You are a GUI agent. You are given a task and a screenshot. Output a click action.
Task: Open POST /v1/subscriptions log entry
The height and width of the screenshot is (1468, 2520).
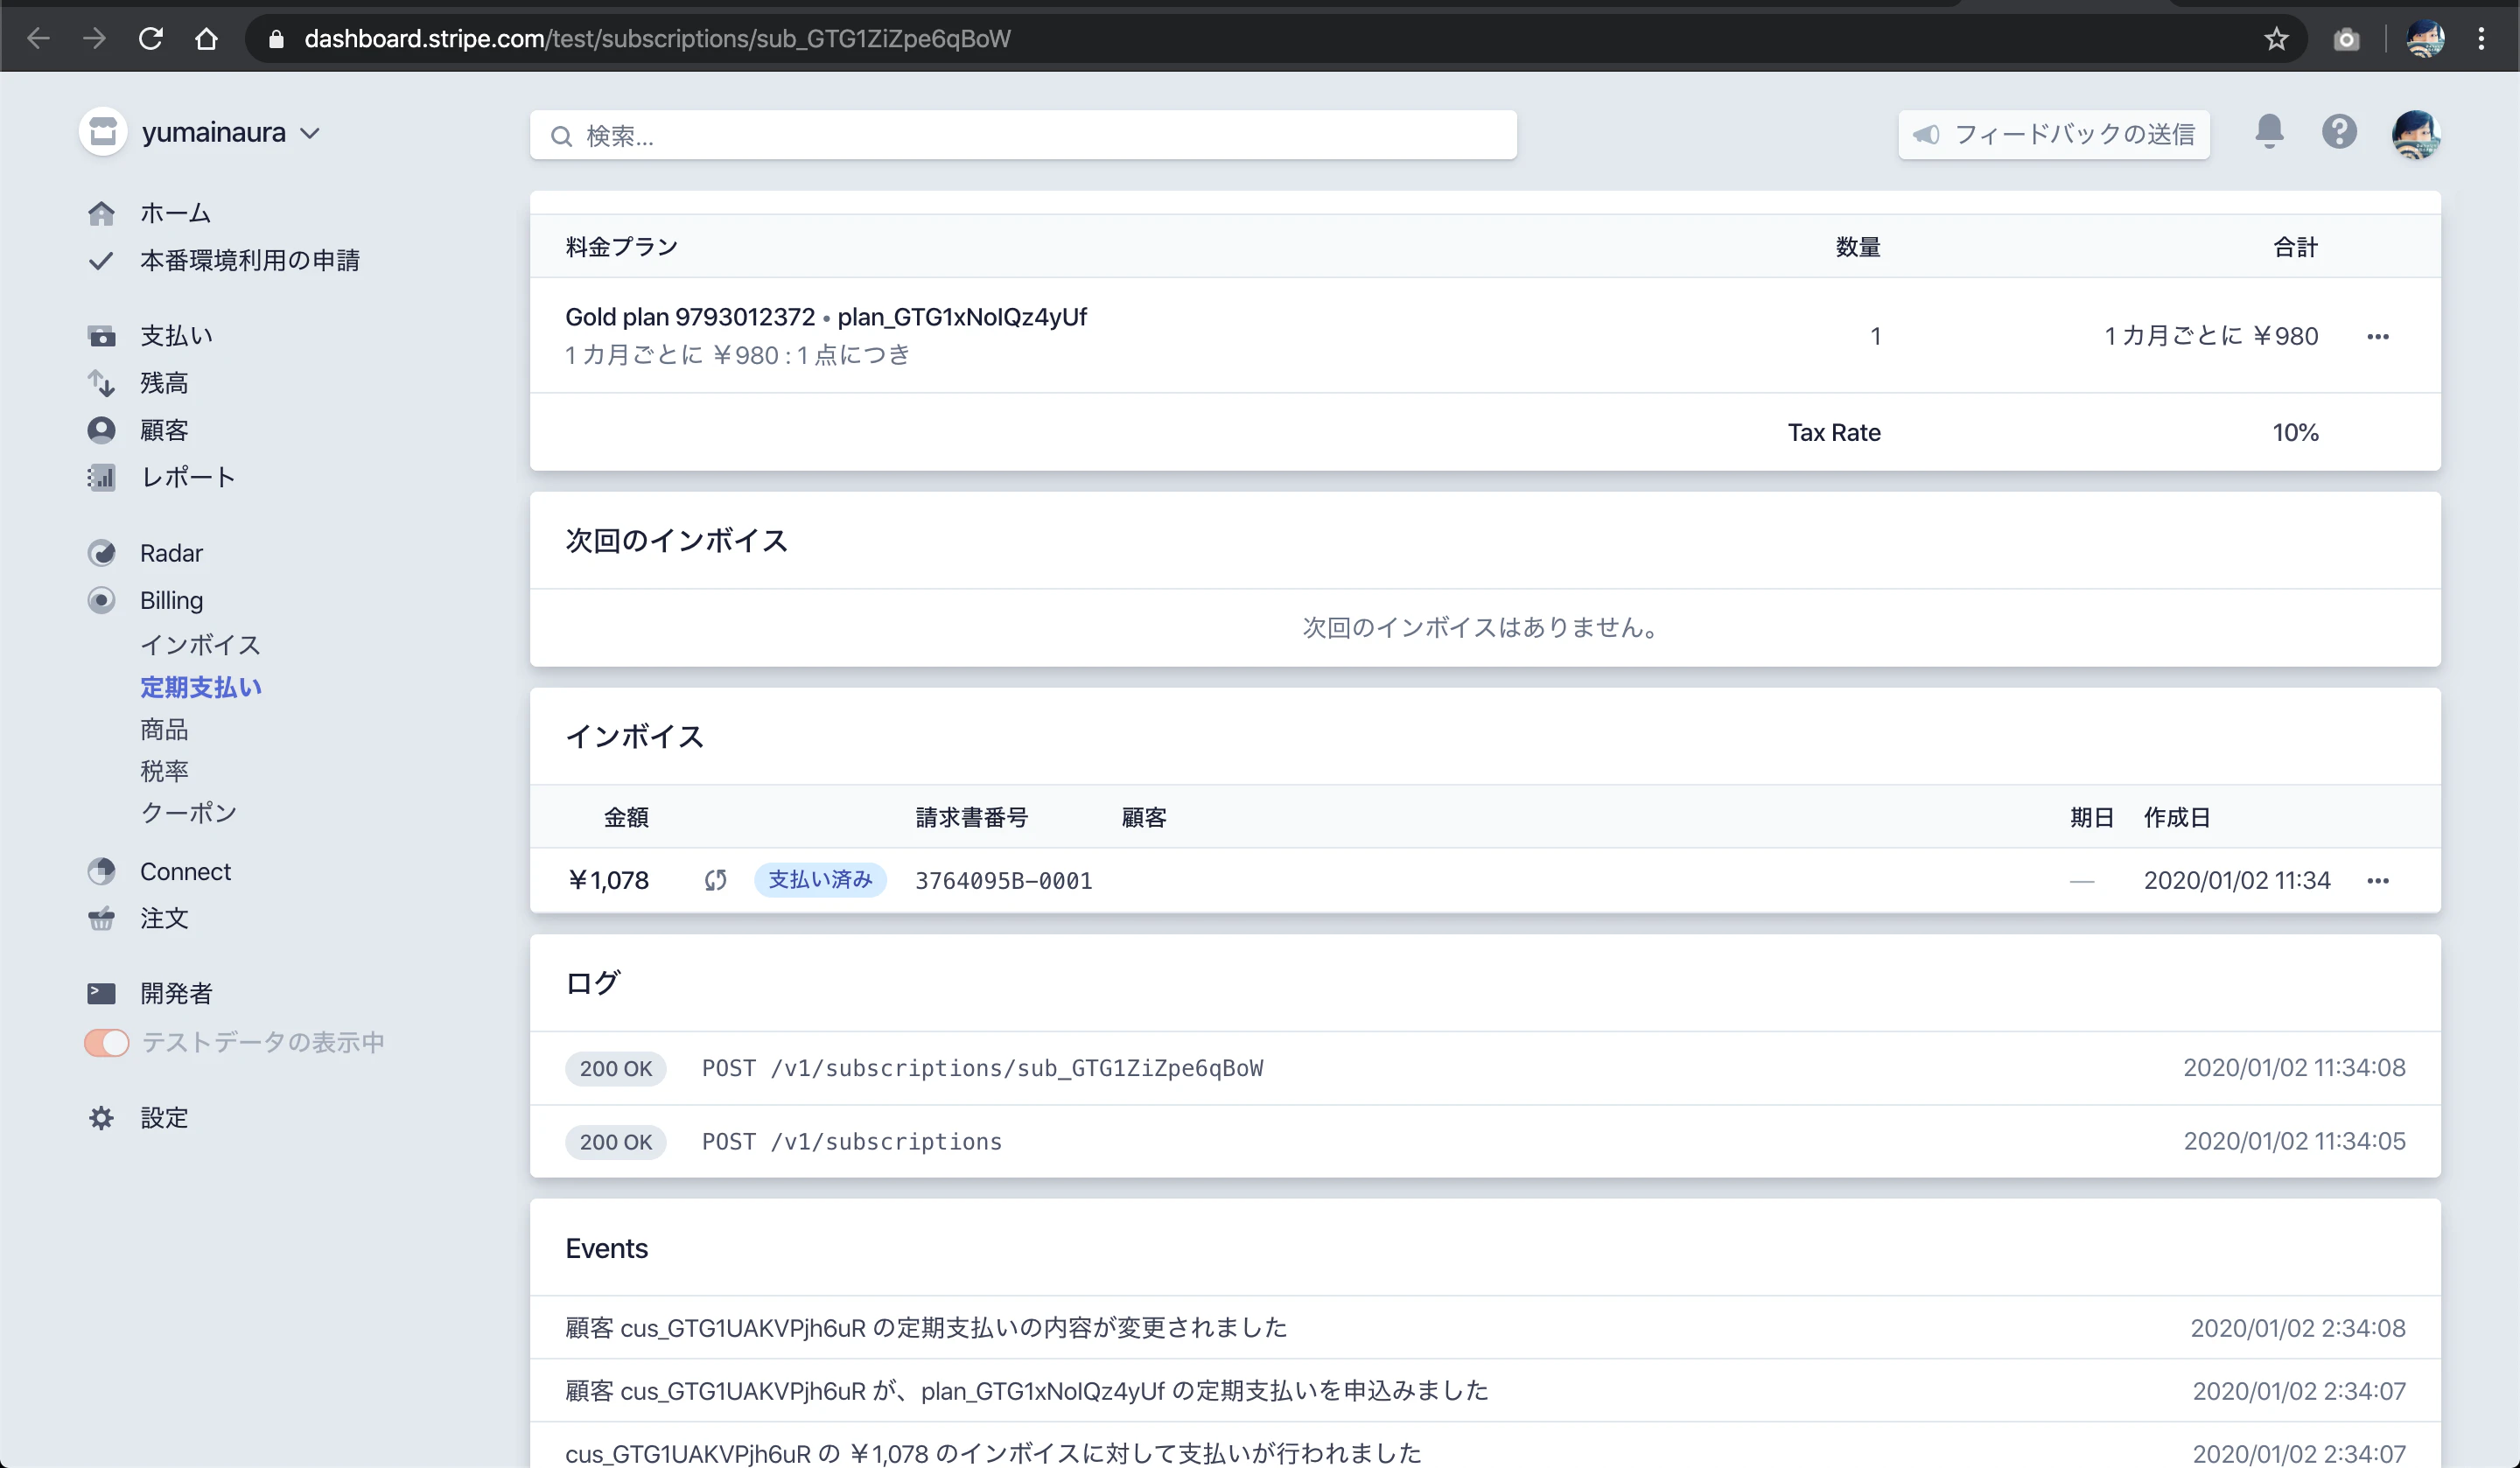(852, 1142)
